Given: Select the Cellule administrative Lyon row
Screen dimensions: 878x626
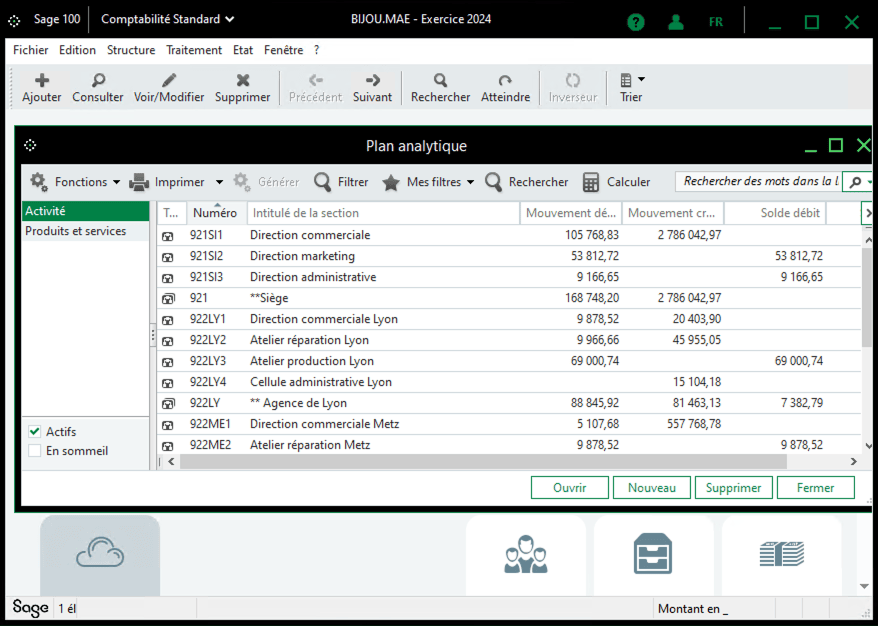Looking at the screenshot, I should tap(508, 382).
